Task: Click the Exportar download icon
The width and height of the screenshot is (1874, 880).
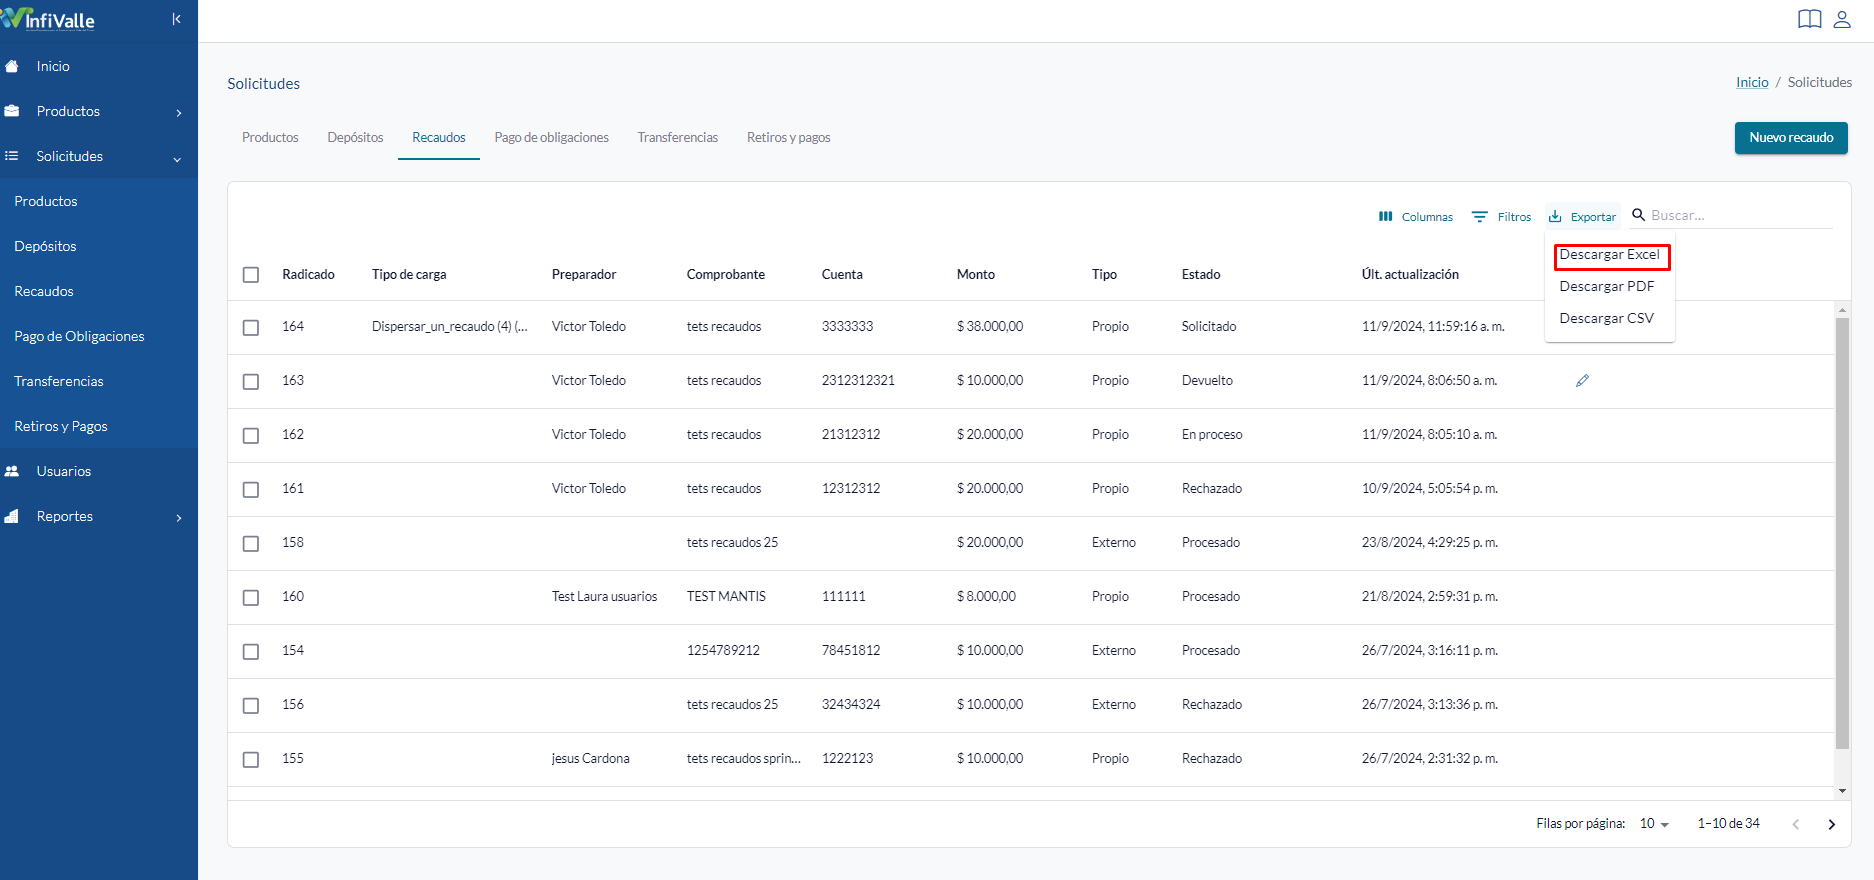Action: click(1555, 216)
